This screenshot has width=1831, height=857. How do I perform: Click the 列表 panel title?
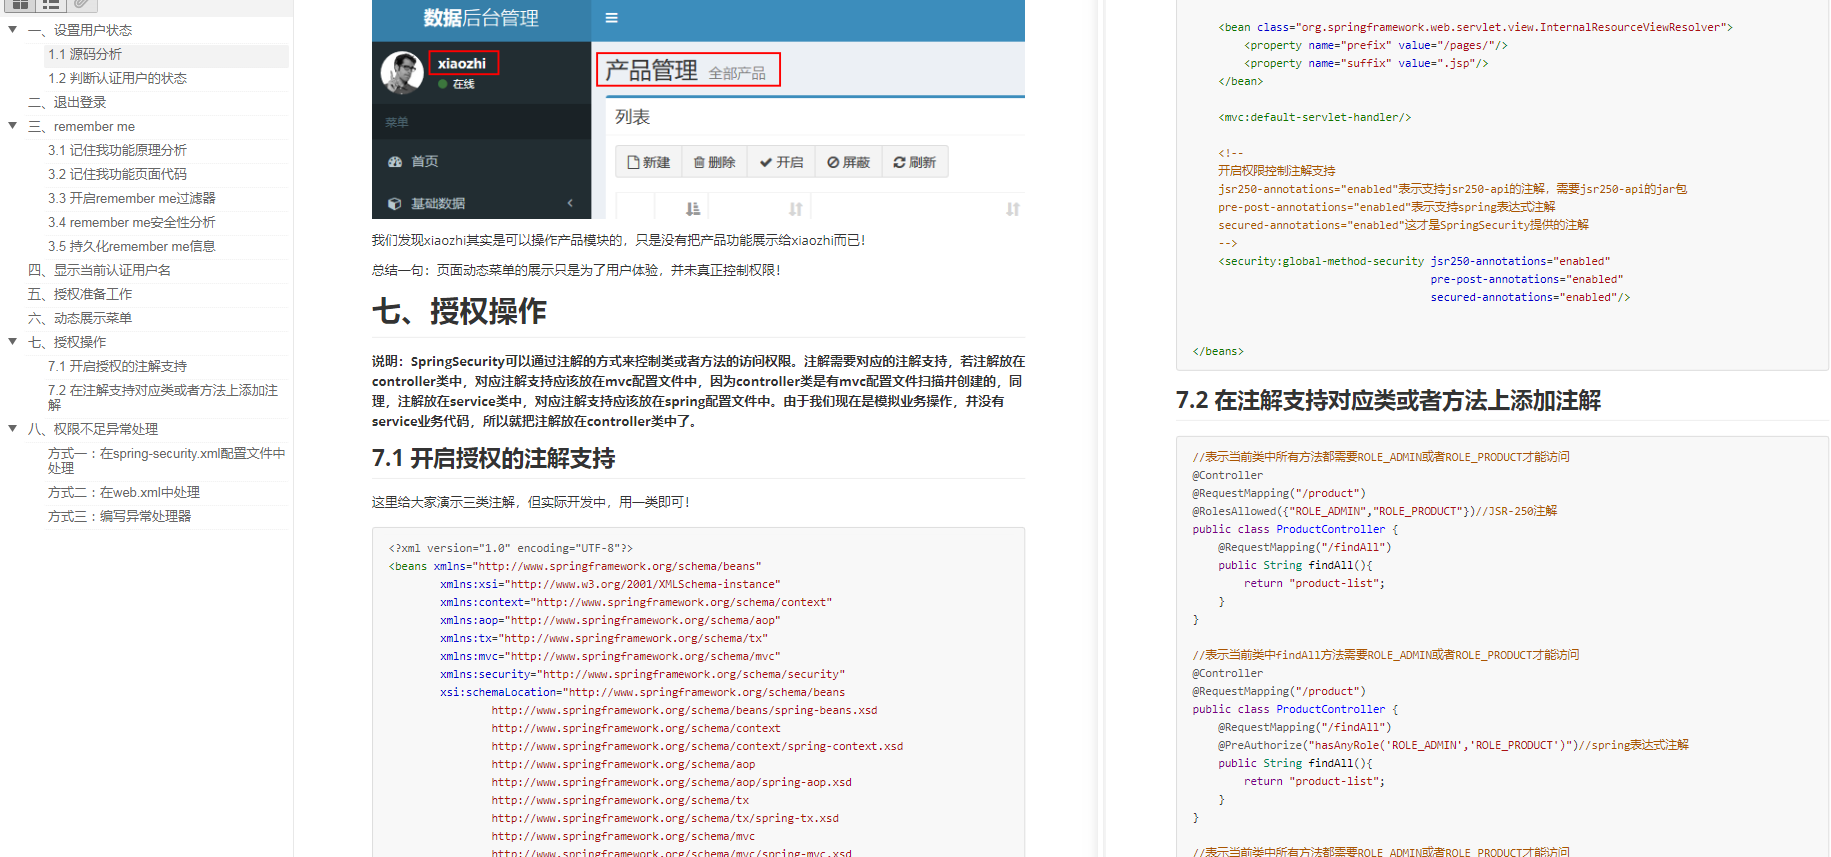632,117
